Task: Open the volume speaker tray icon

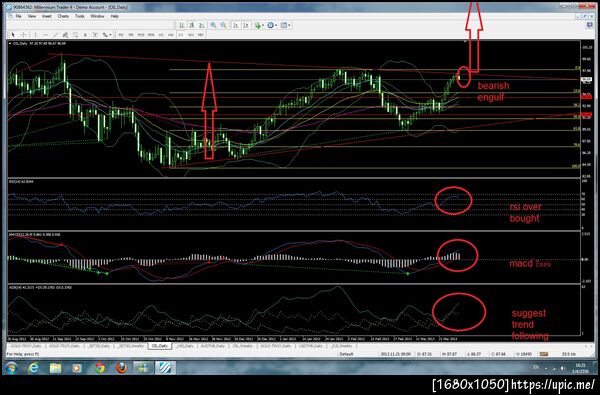Action: tap(562, 369)
